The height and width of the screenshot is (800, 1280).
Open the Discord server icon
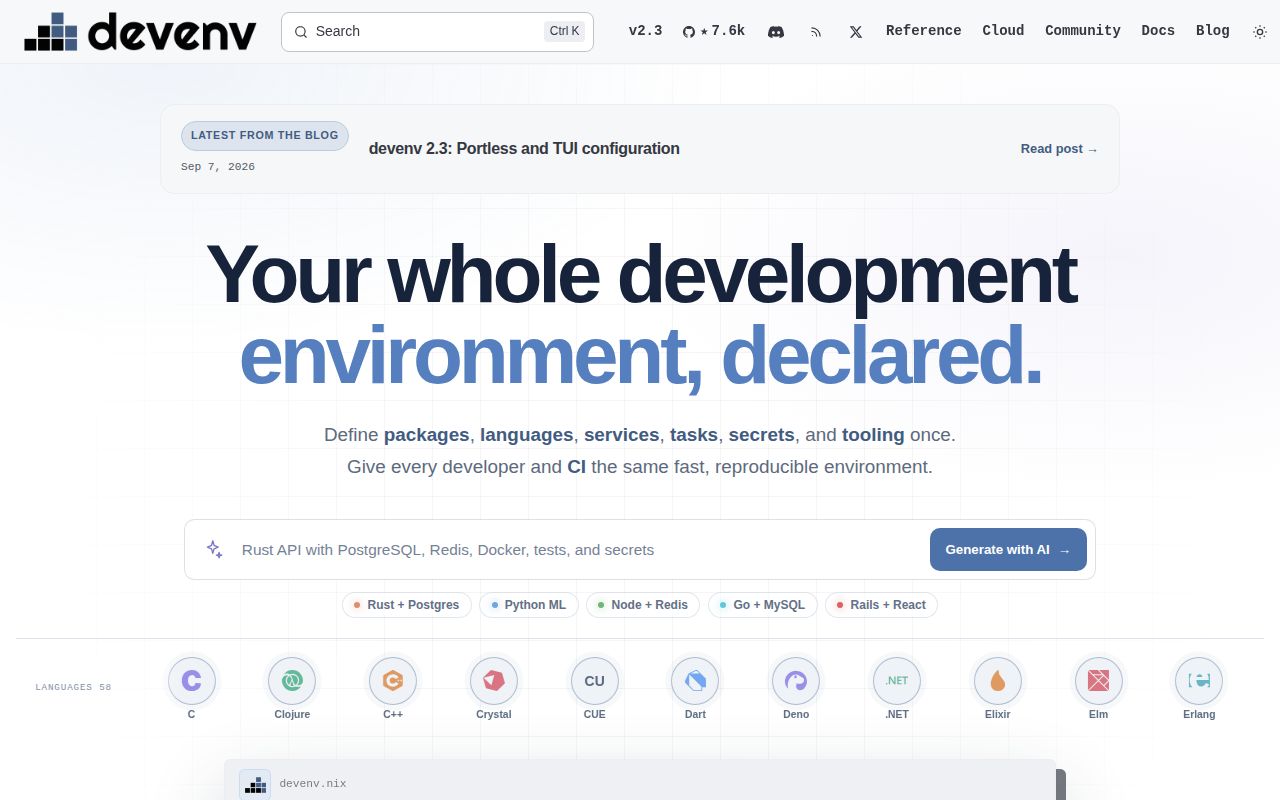776,31
